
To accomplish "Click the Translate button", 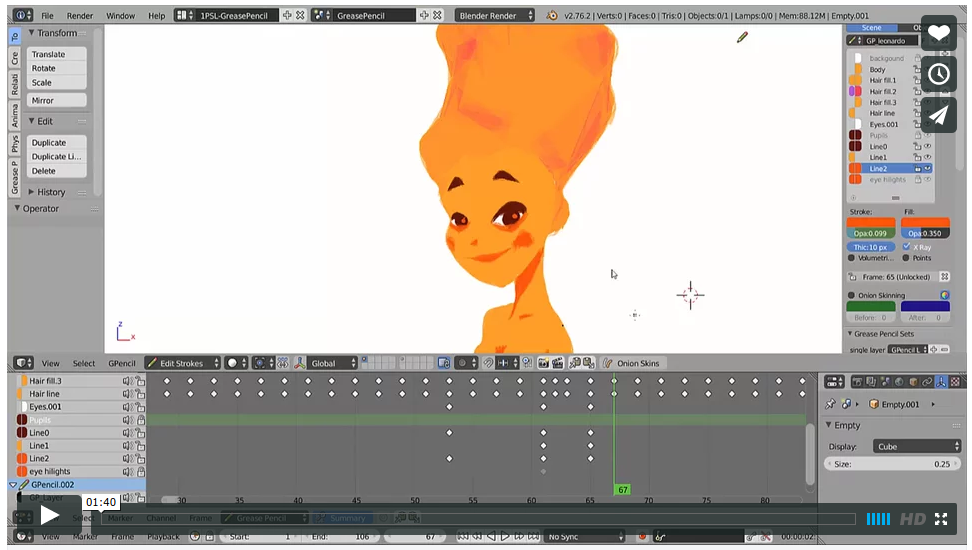I will (x=56, y=54).
